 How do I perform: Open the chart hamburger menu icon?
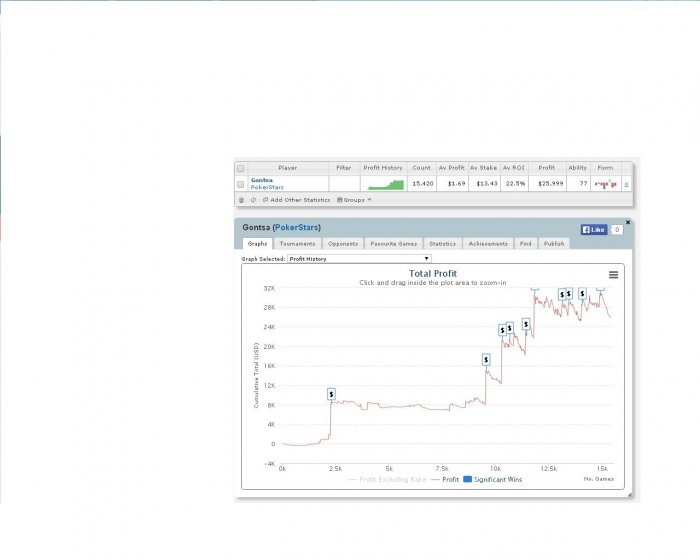pyautogui.click(x=613, y=275)
